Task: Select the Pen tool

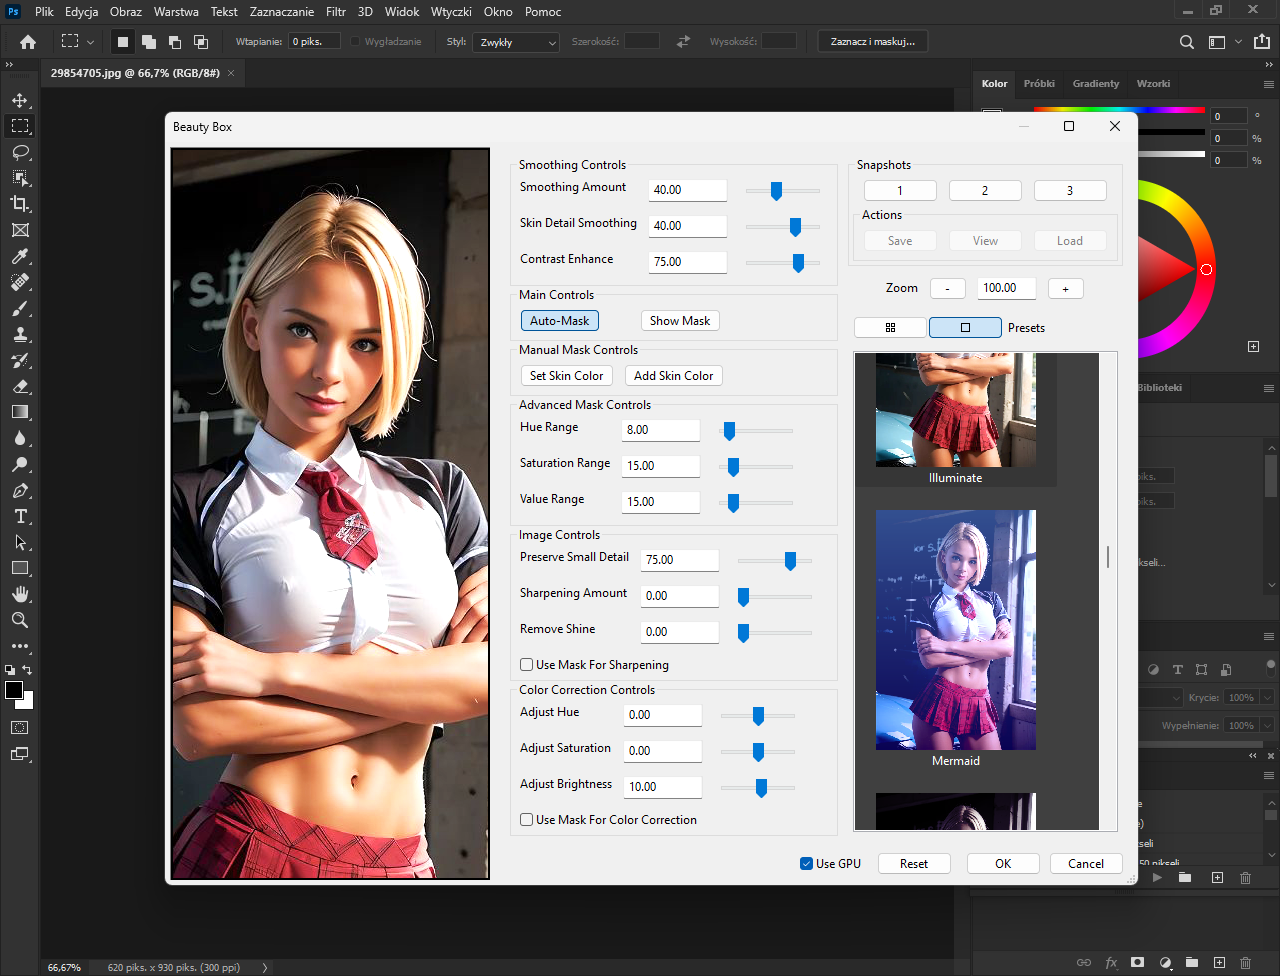Action: (x=19, y=490)
